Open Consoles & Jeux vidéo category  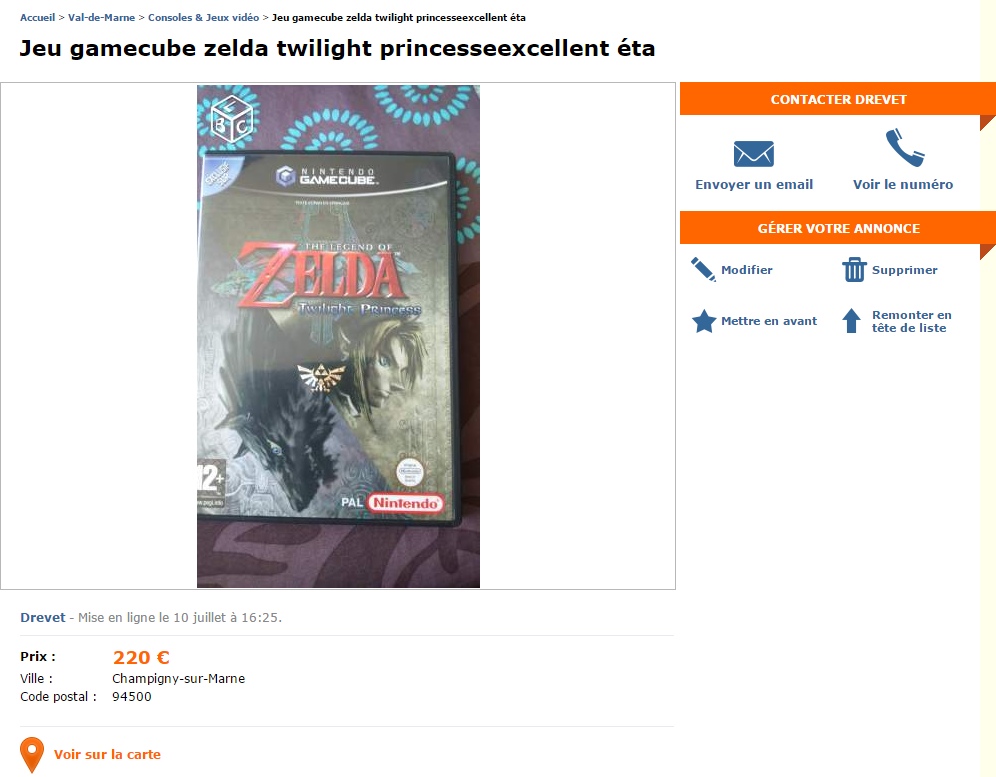tap(203, 18)
